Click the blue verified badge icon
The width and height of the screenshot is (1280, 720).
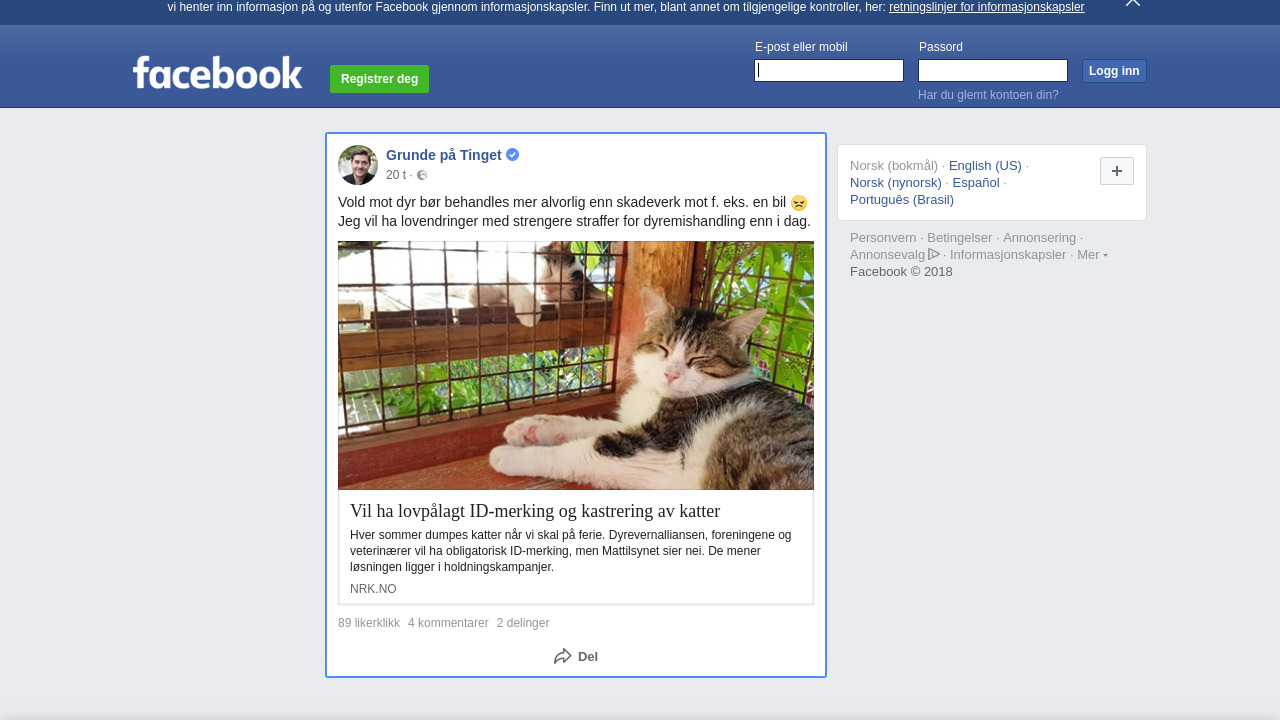coord(512,155)
